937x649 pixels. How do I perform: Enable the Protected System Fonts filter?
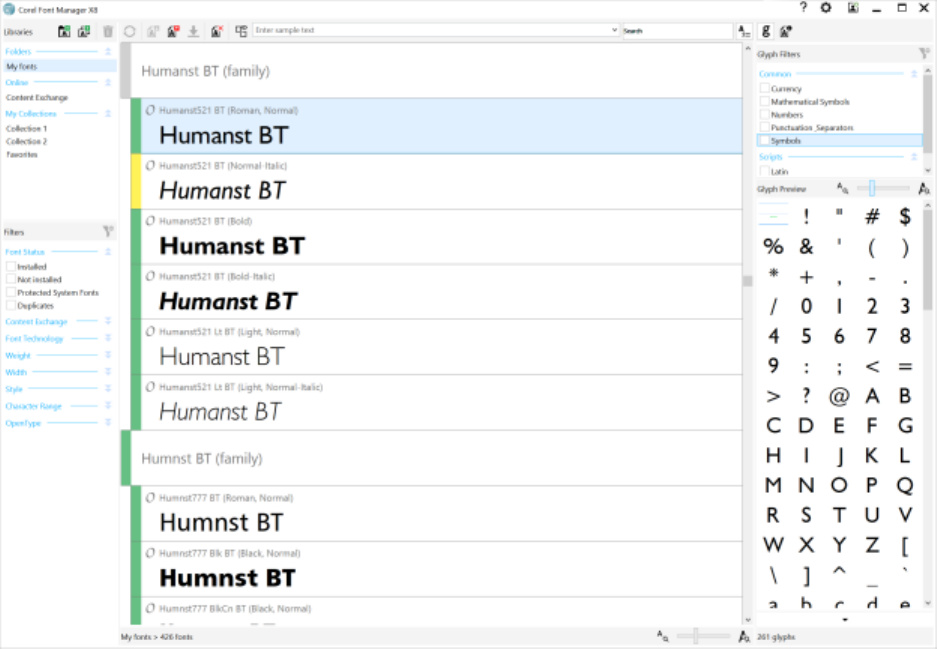click(x=11, y=292)
